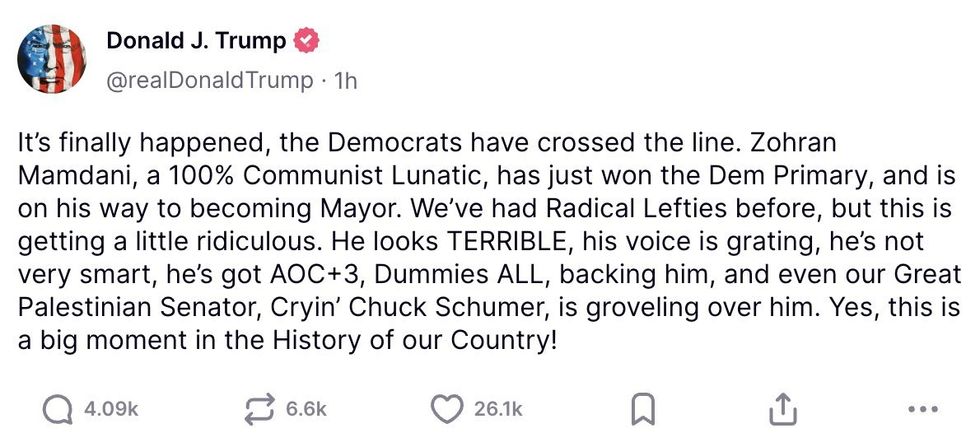Click the 6.6k reposts count

(x=306, y=409)
